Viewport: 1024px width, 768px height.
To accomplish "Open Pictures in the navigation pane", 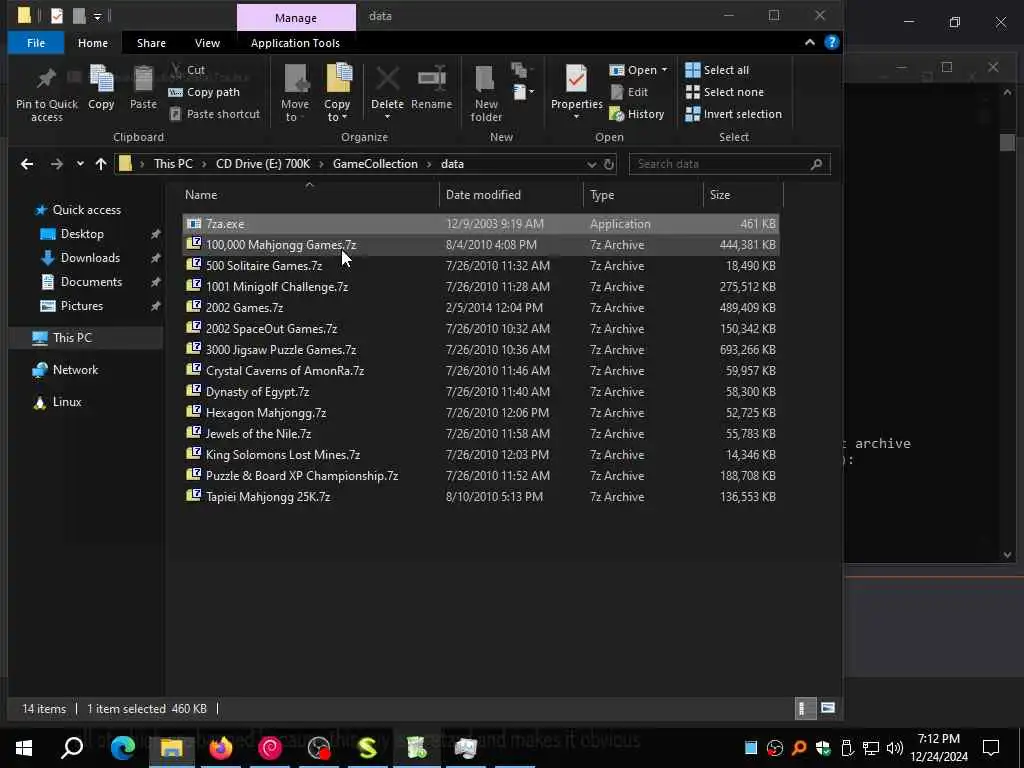I will tap(82, 306).
